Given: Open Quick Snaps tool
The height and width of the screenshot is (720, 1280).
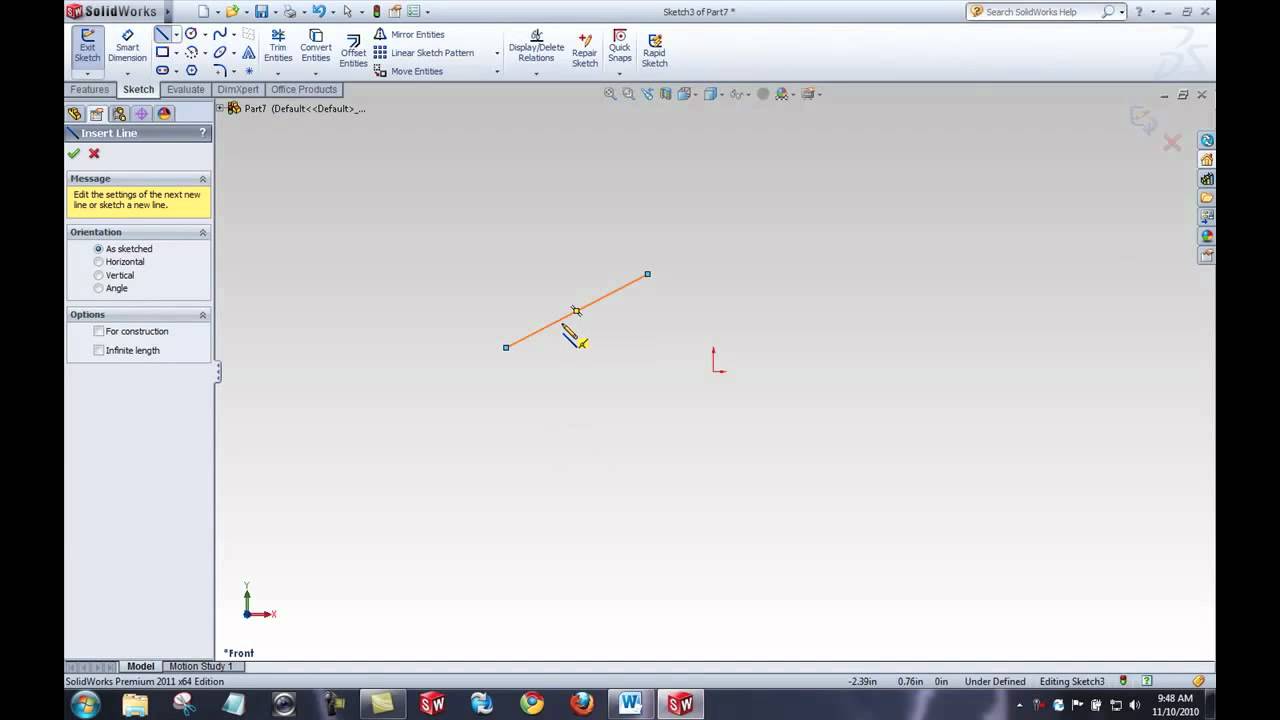Looking at the screenshot, I should [x=620, y=46].
